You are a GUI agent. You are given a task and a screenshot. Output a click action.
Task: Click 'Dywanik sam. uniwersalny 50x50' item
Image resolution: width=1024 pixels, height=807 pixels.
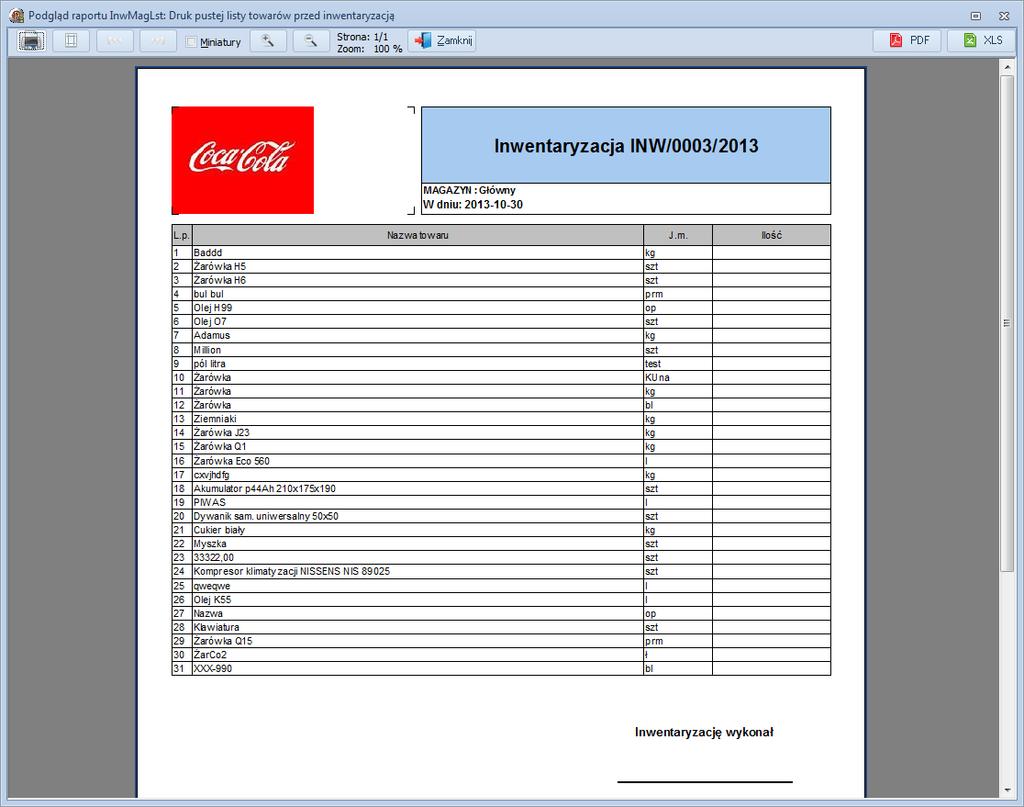266,516
